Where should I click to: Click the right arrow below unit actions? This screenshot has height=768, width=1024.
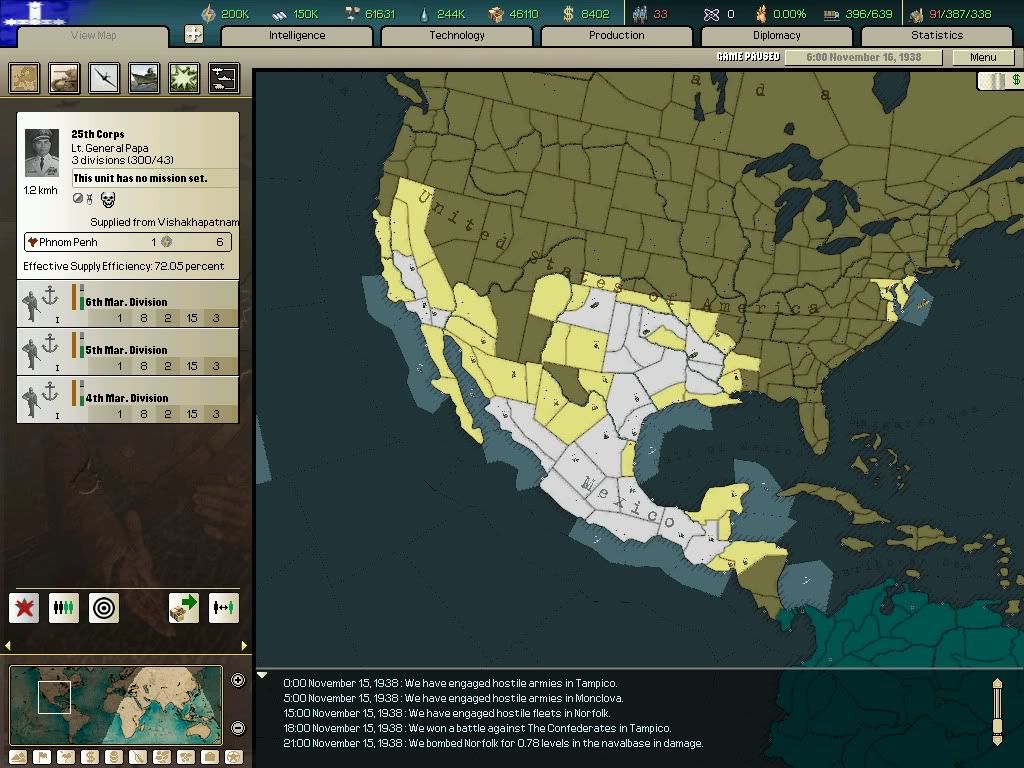coord(244,645)
